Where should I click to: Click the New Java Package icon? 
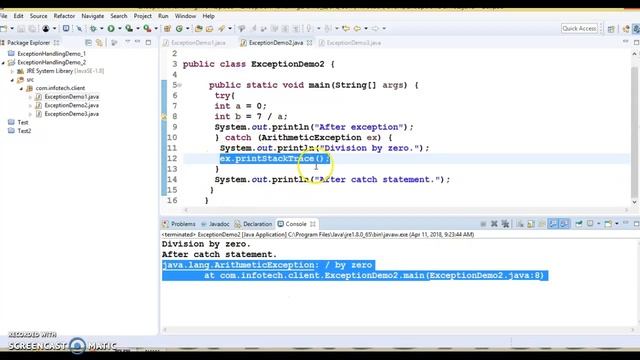[167, 29]
